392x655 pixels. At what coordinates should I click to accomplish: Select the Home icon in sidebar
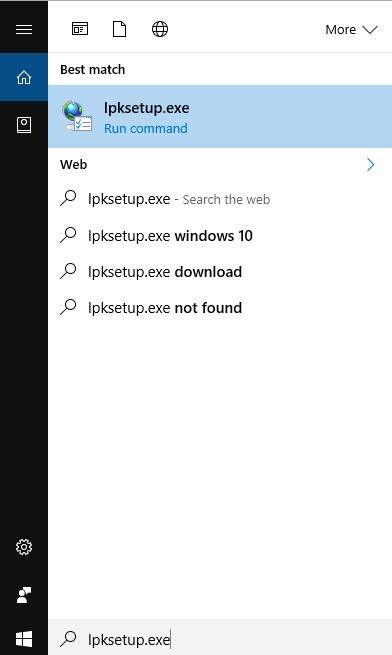(x=24, y=77)
